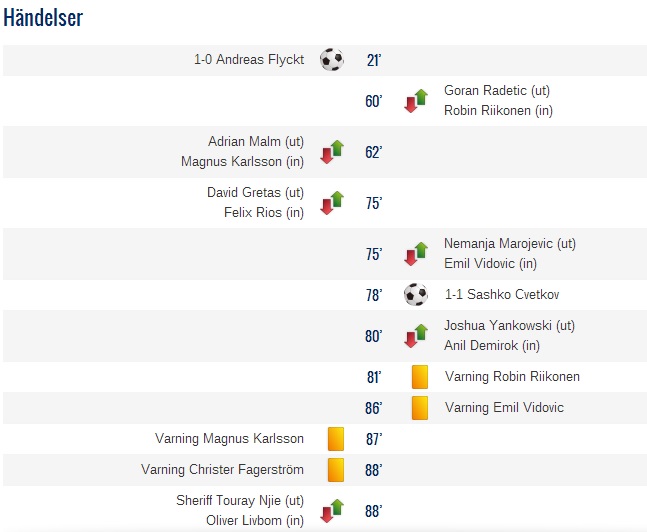This screenshot has width=647, height=532.
Task: Click substitution arrows beside Joshua Yankowski
Action: pos(416,336)
